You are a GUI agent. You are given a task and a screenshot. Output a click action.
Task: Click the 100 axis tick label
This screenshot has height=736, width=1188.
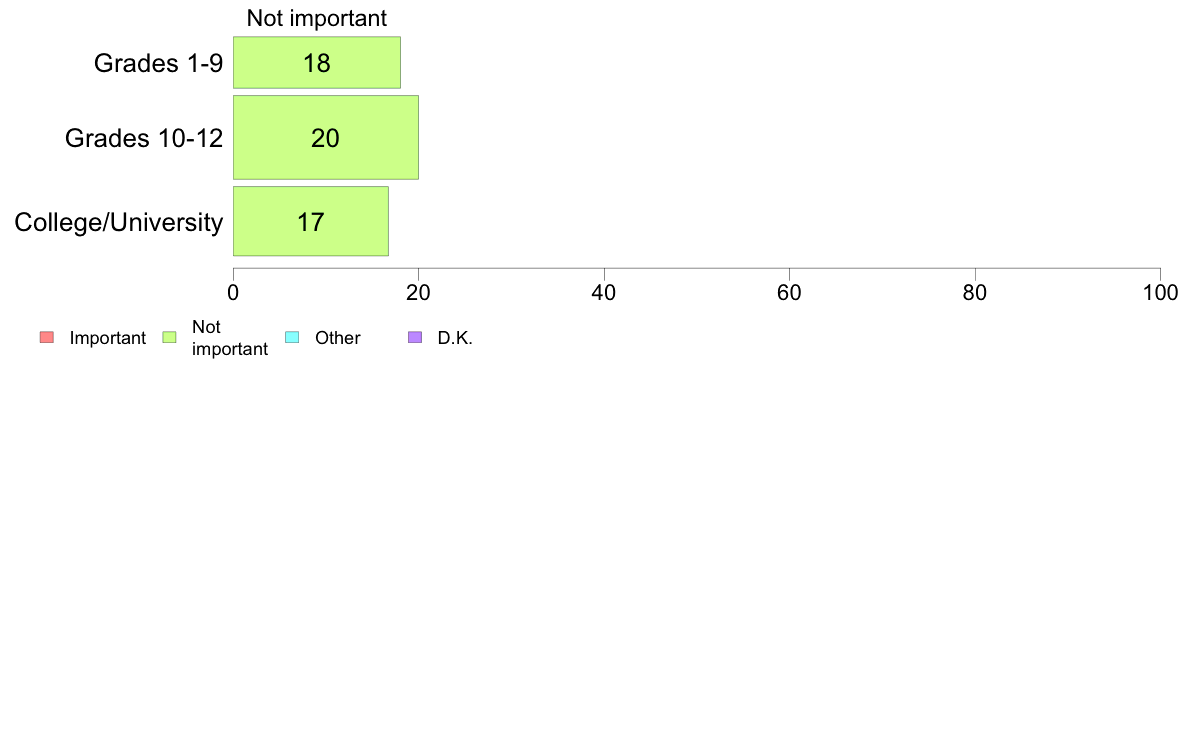pyautogui.click(x=1161, y=293)
